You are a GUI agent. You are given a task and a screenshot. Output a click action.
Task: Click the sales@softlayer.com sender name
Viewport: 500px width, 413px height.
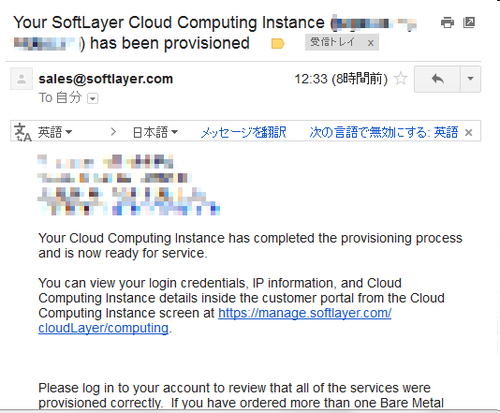pyautogui.click(x=106, y=79)
